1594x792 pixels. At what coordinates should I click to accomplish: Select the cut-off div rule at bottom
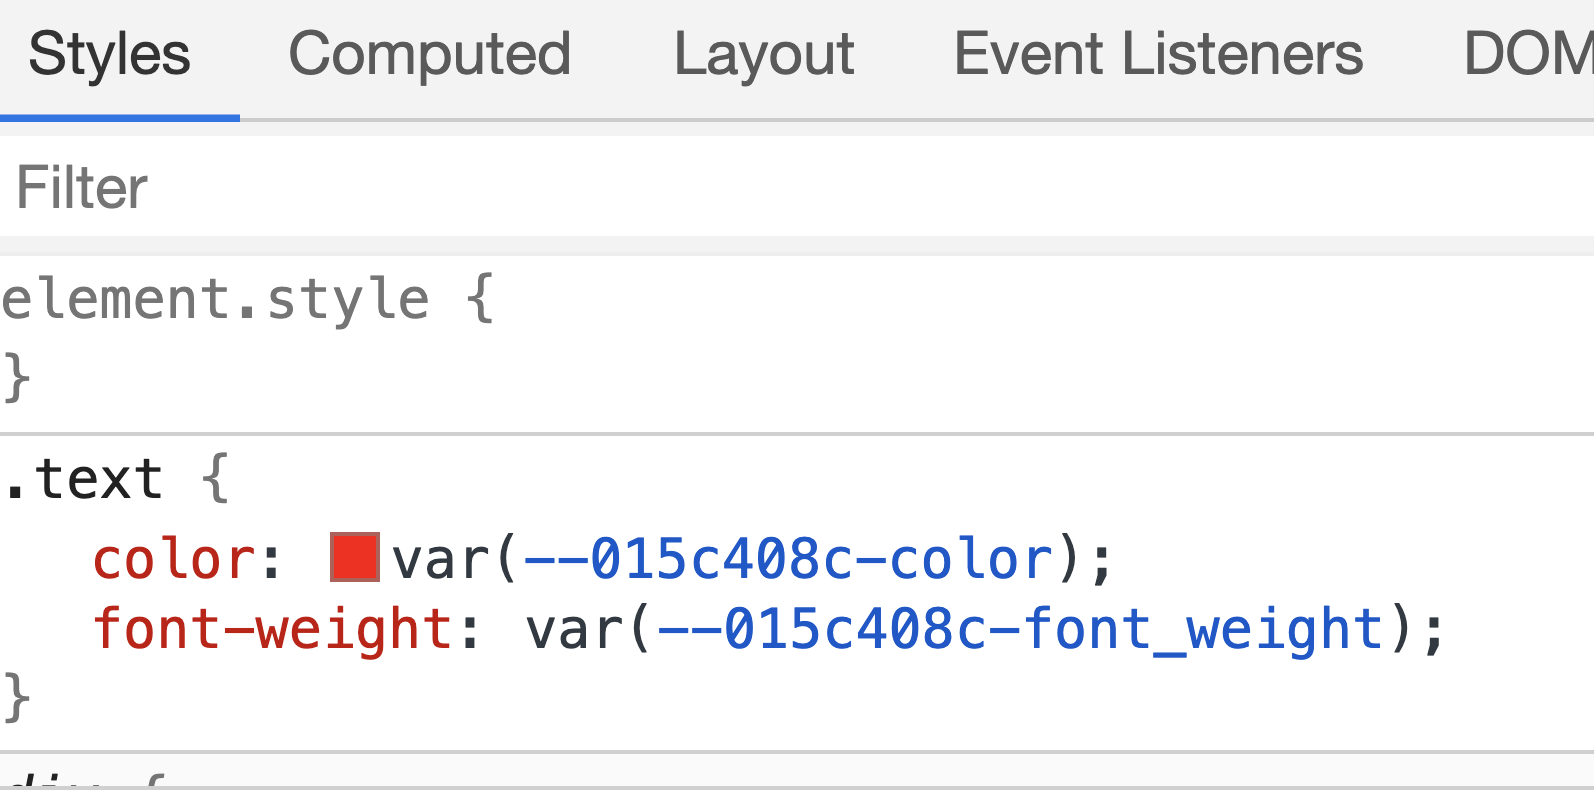(60, 780)
